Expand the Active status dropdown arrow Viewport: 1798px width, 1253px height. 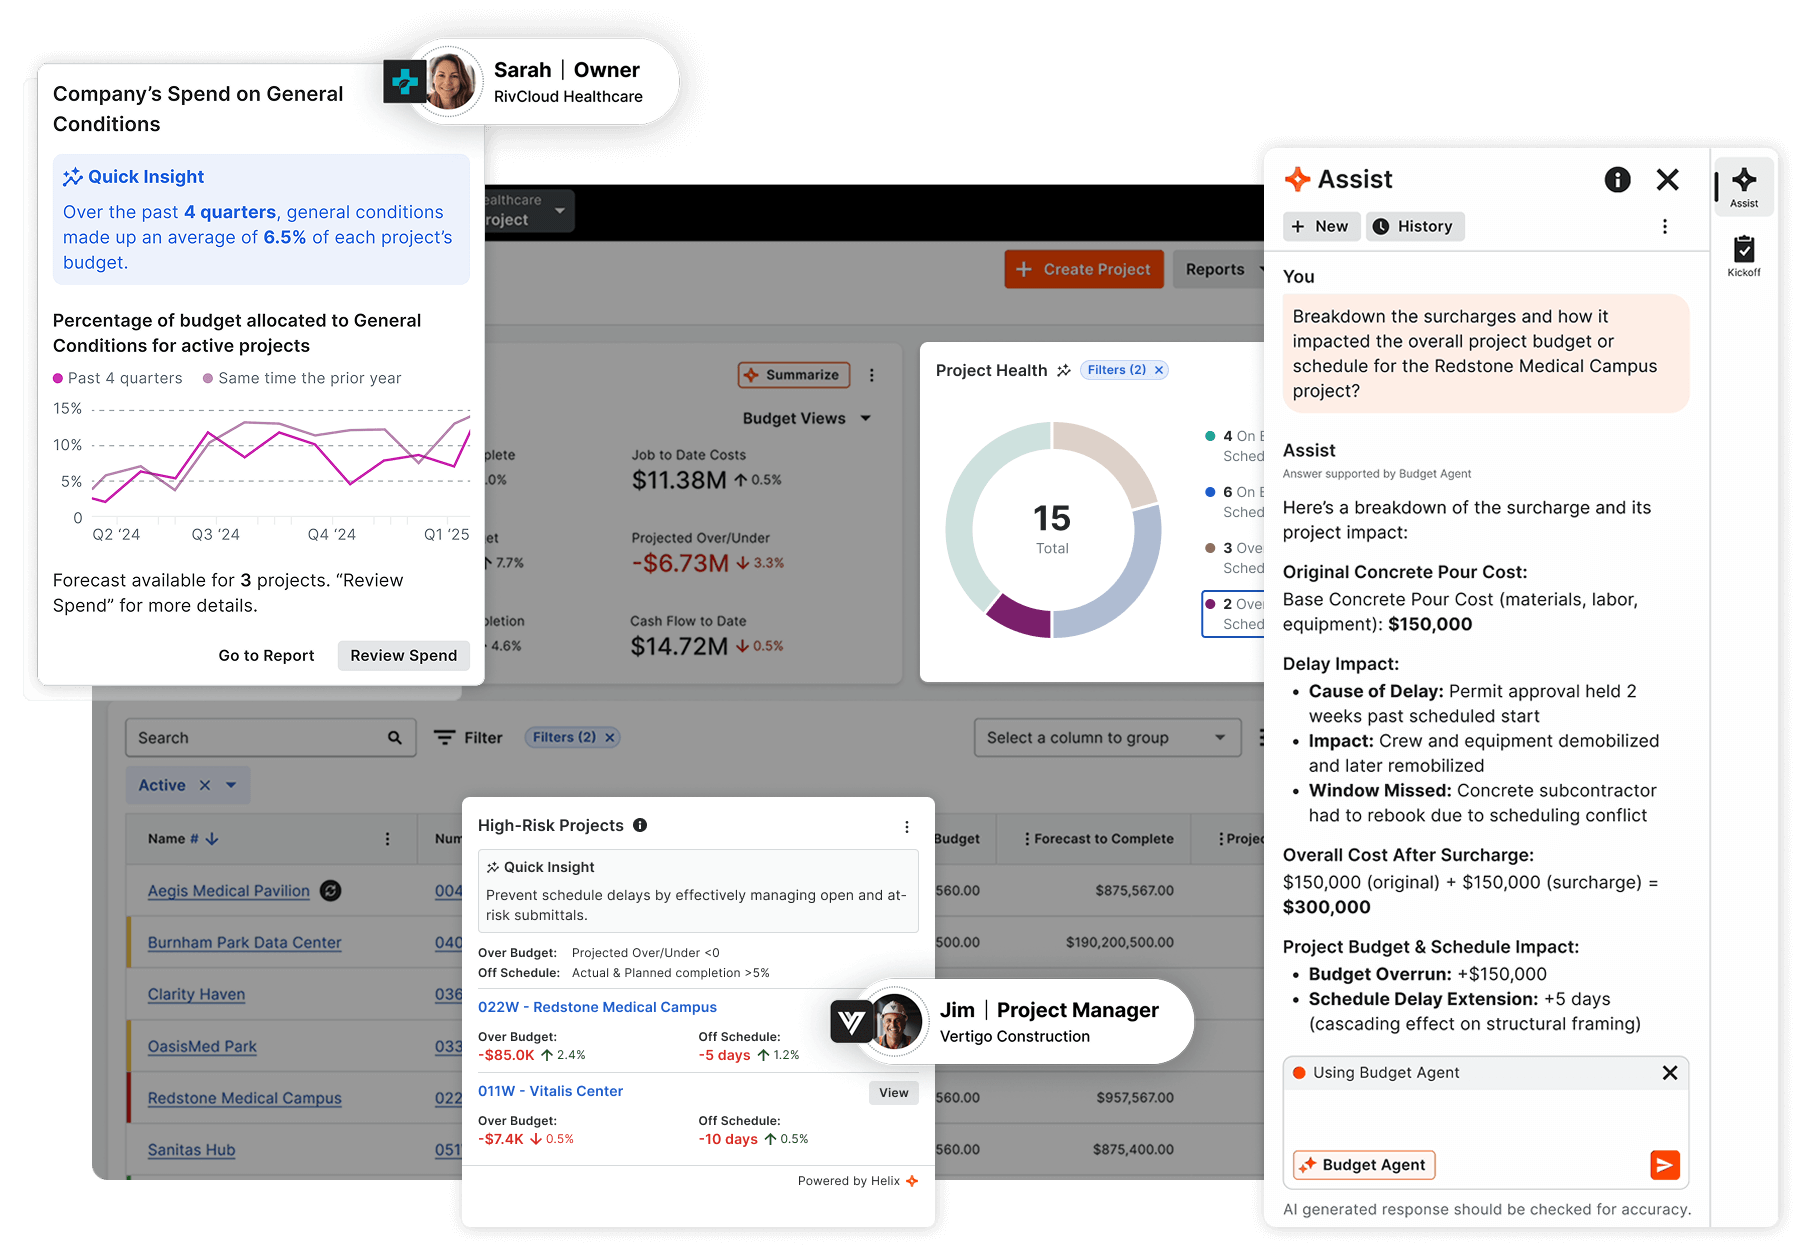(x=231, y=785)
